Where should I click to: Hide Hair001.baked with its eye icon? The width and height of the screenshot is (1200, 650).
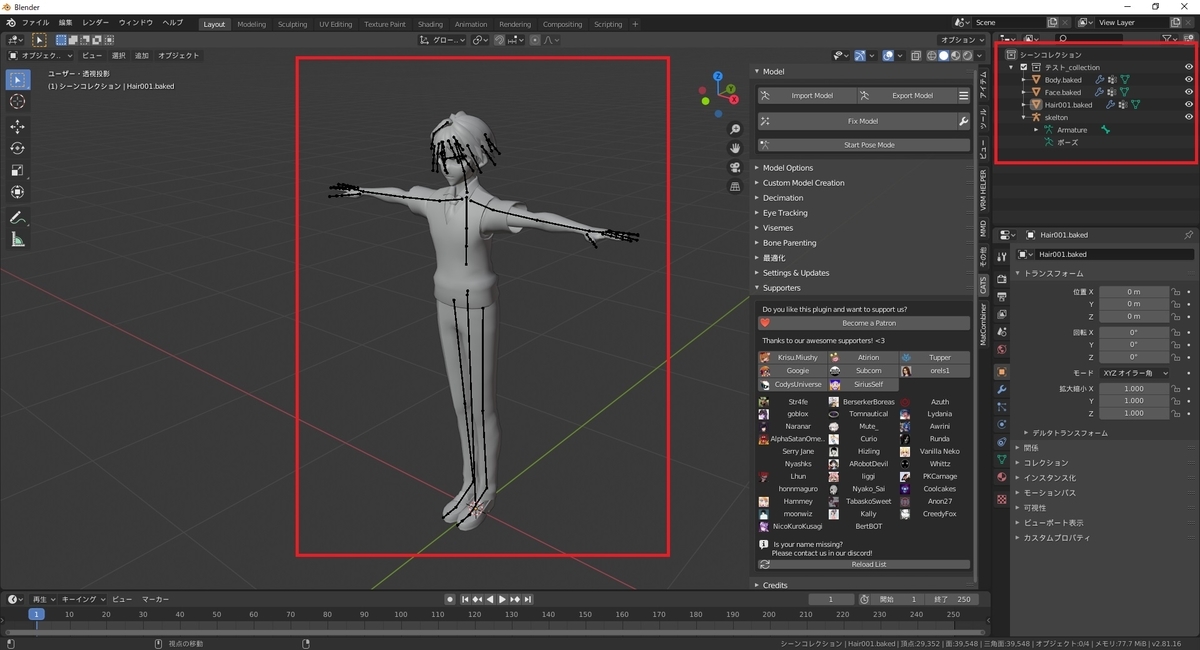pos(1189,104)
